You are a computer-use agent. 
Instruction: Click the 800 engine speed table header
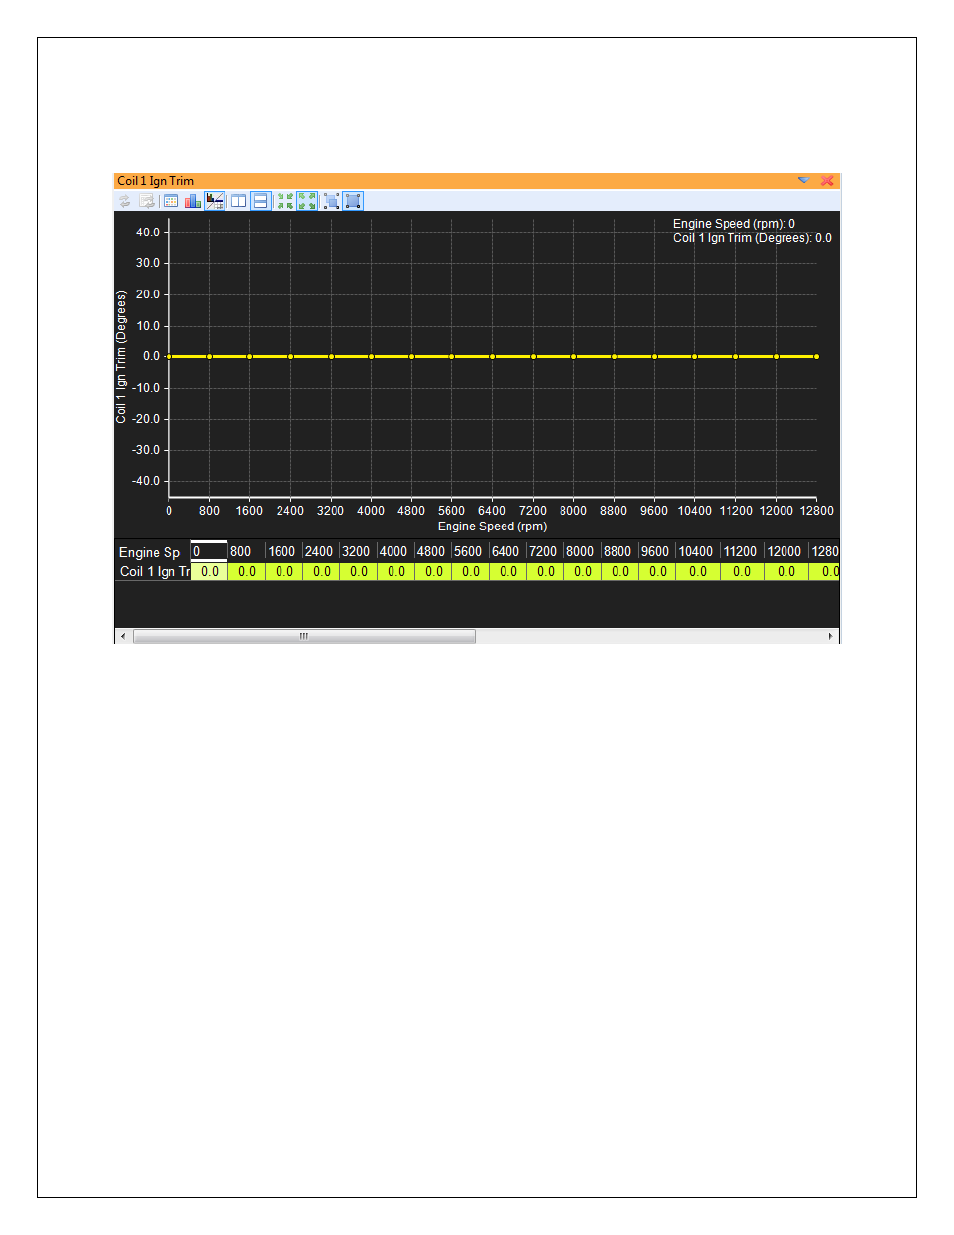click(x=246, y=551)
